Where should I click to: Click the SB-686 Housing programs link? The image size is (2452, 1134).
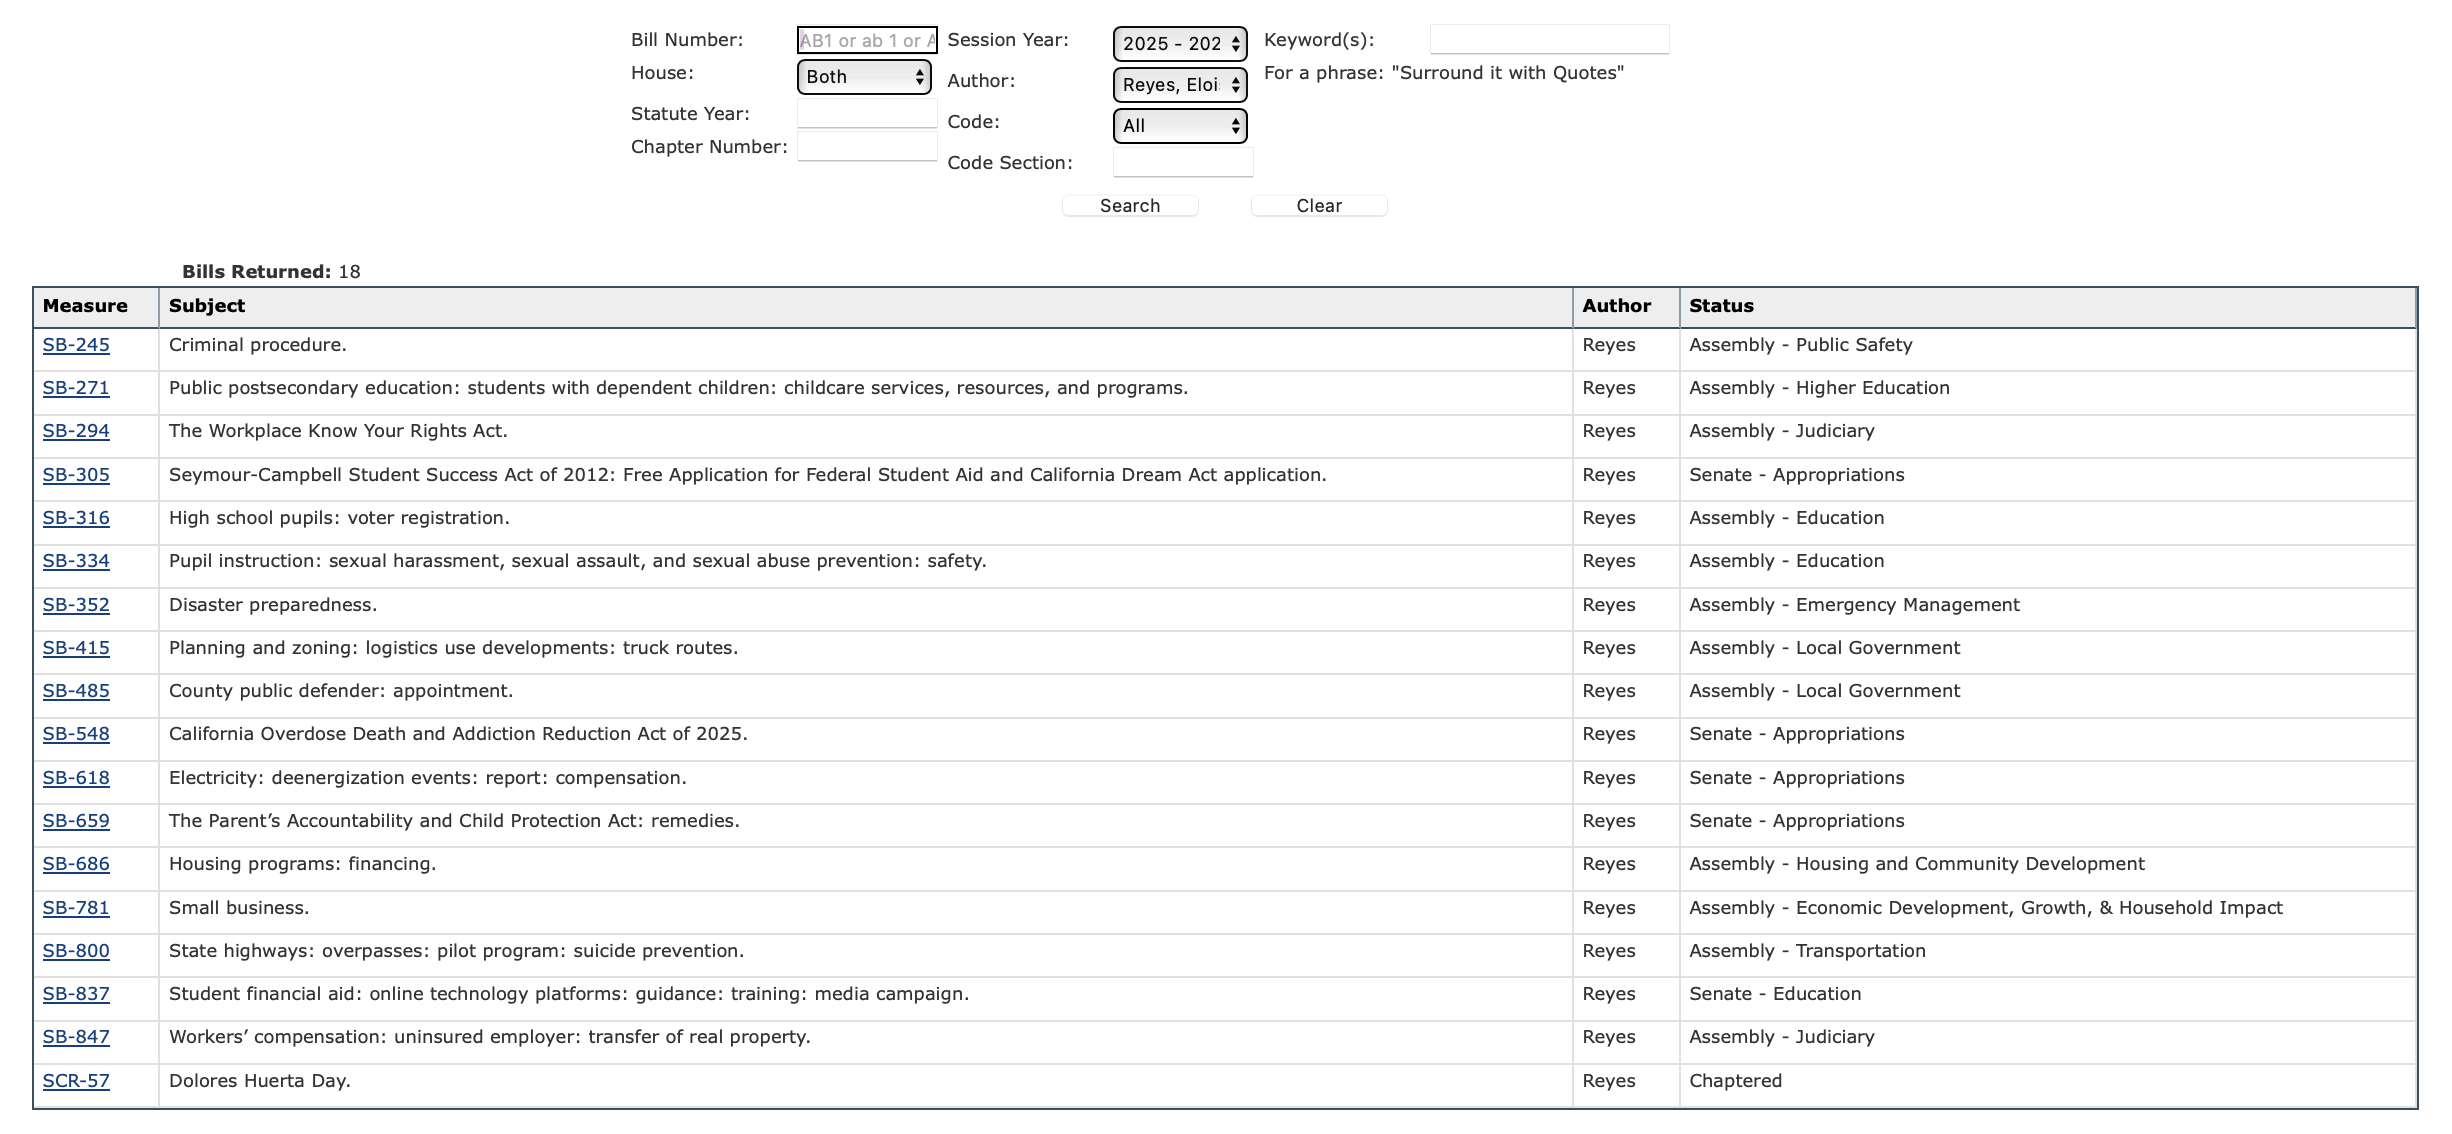76,864
